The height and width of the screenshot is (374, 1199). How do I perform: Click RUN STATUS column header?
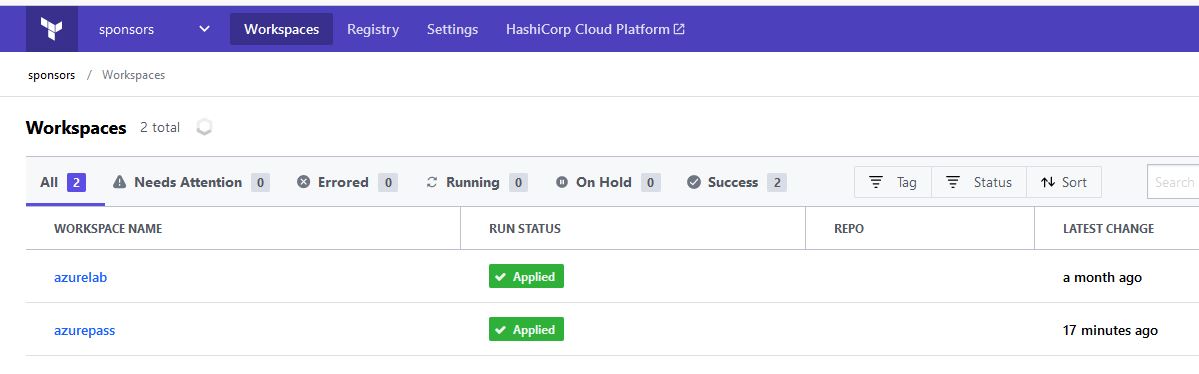525,229
